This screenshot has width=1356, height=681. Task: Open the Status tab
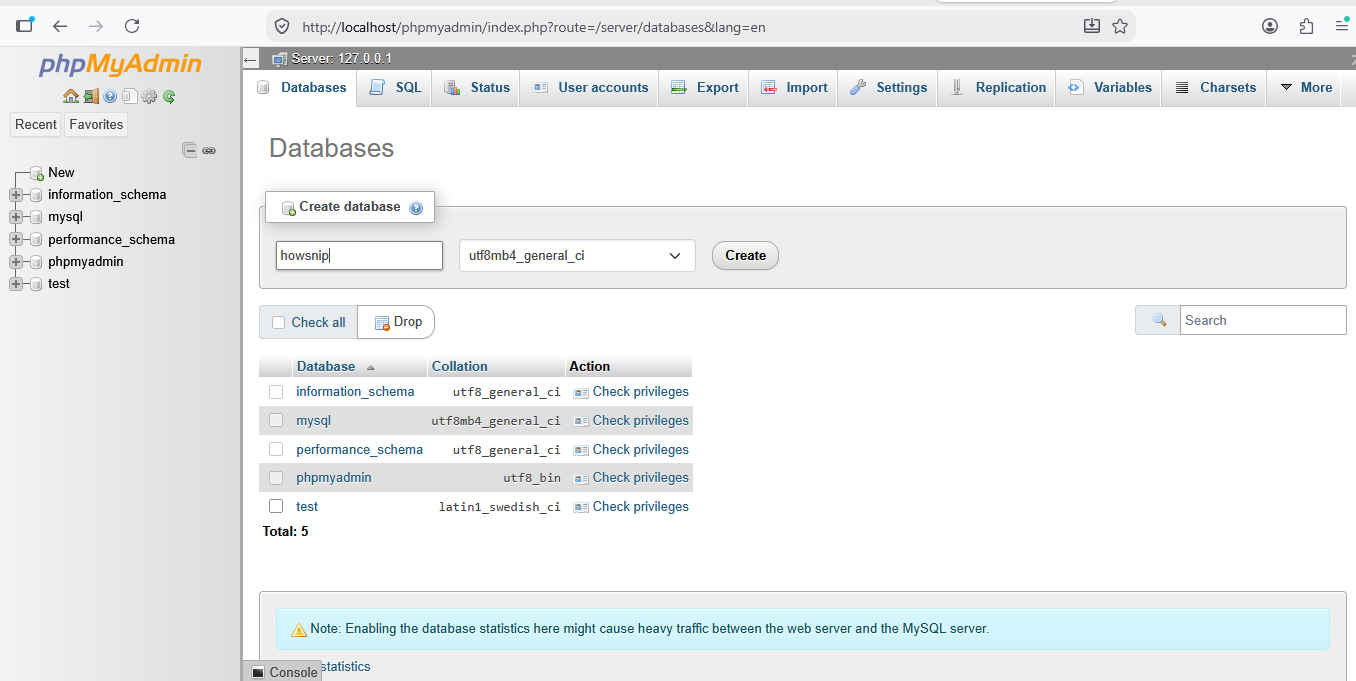477,87
